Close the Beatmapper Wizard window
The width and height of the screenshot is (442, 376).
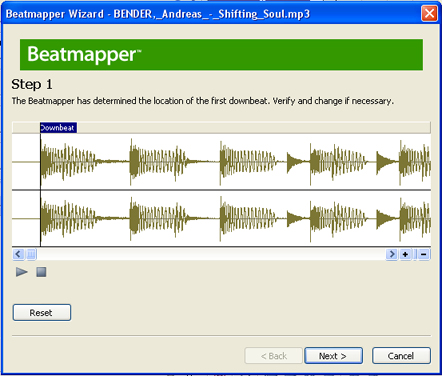tap(429, 14)
